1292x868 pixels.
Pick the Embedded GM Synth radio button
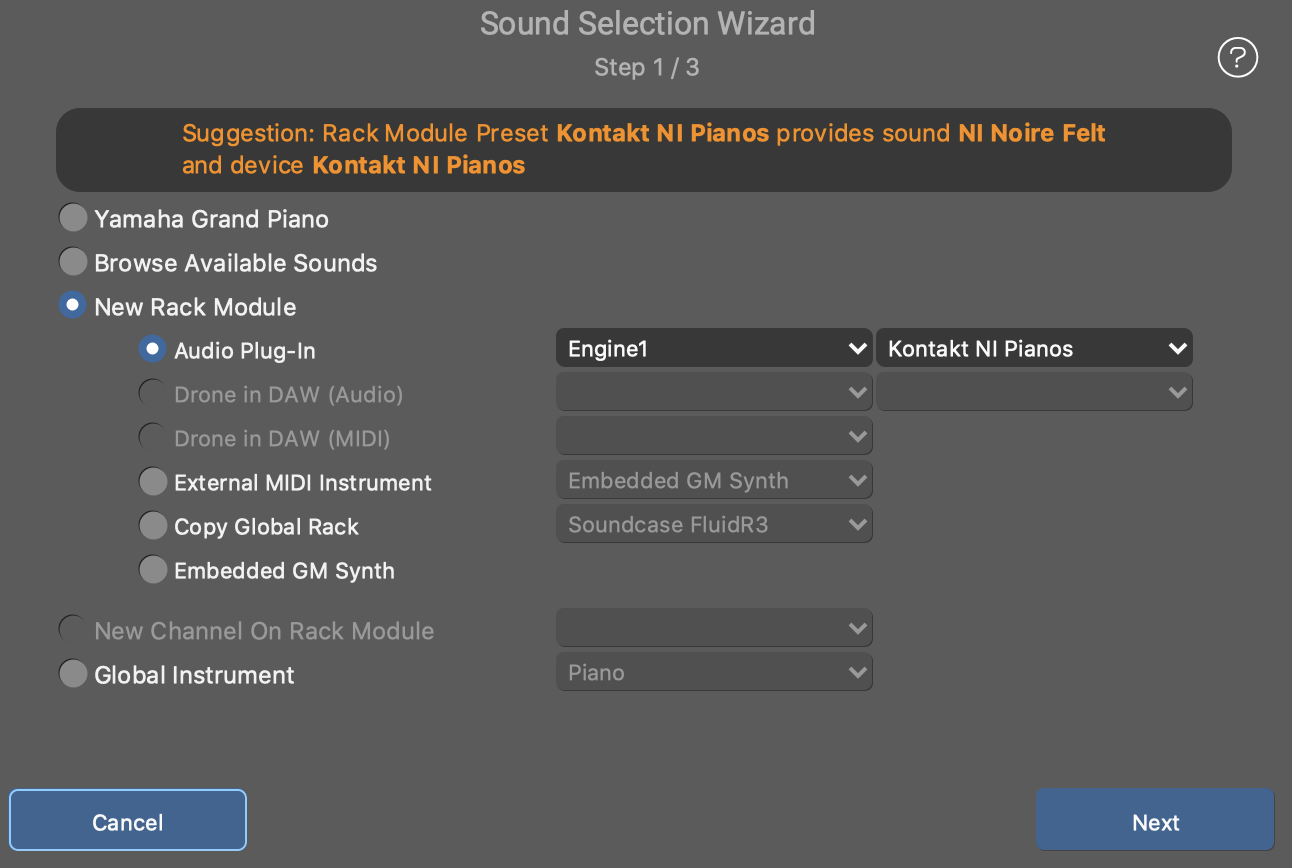tap(153, 570)
